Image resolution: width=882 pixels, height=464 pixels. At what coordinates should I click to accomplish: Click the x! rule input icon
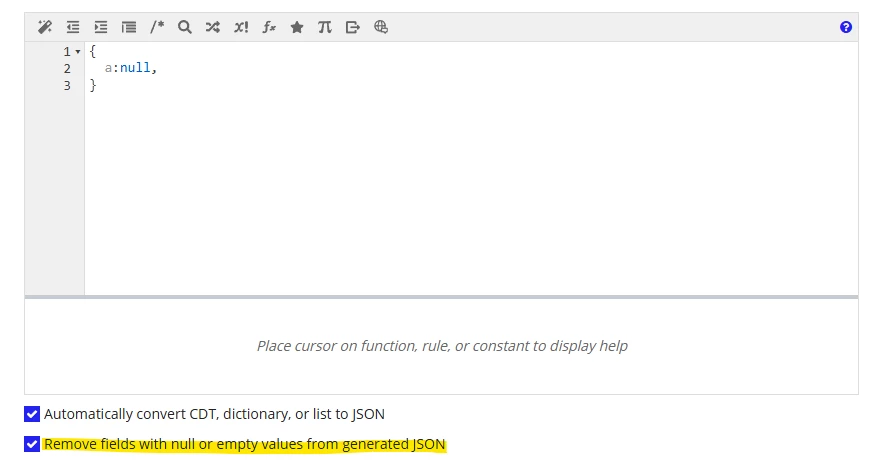pos(241,27)
